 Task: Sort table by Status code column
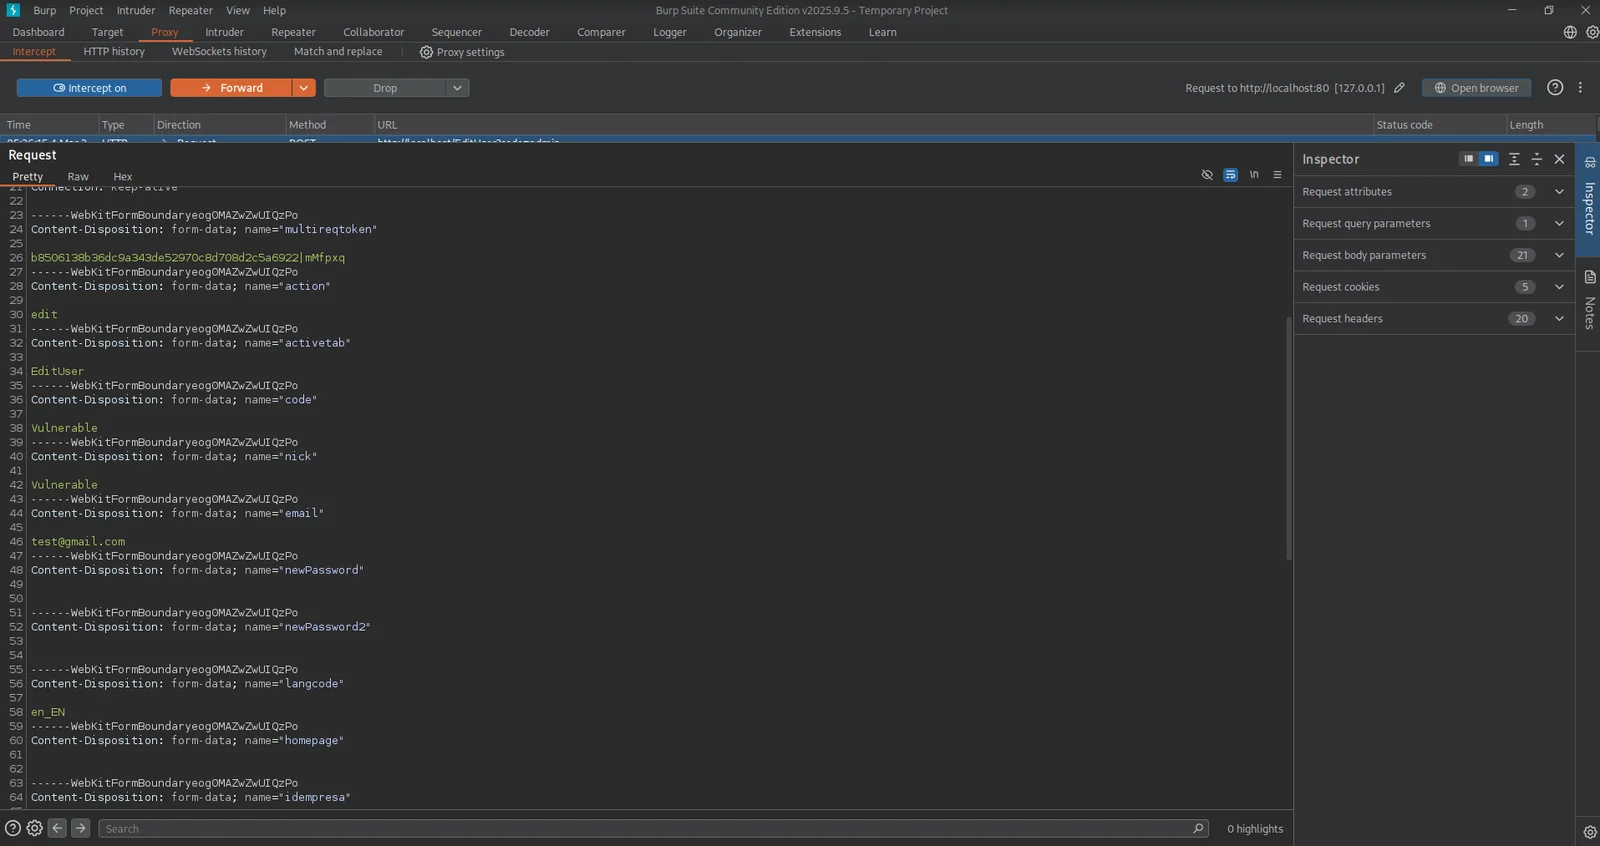[1439, 125]
